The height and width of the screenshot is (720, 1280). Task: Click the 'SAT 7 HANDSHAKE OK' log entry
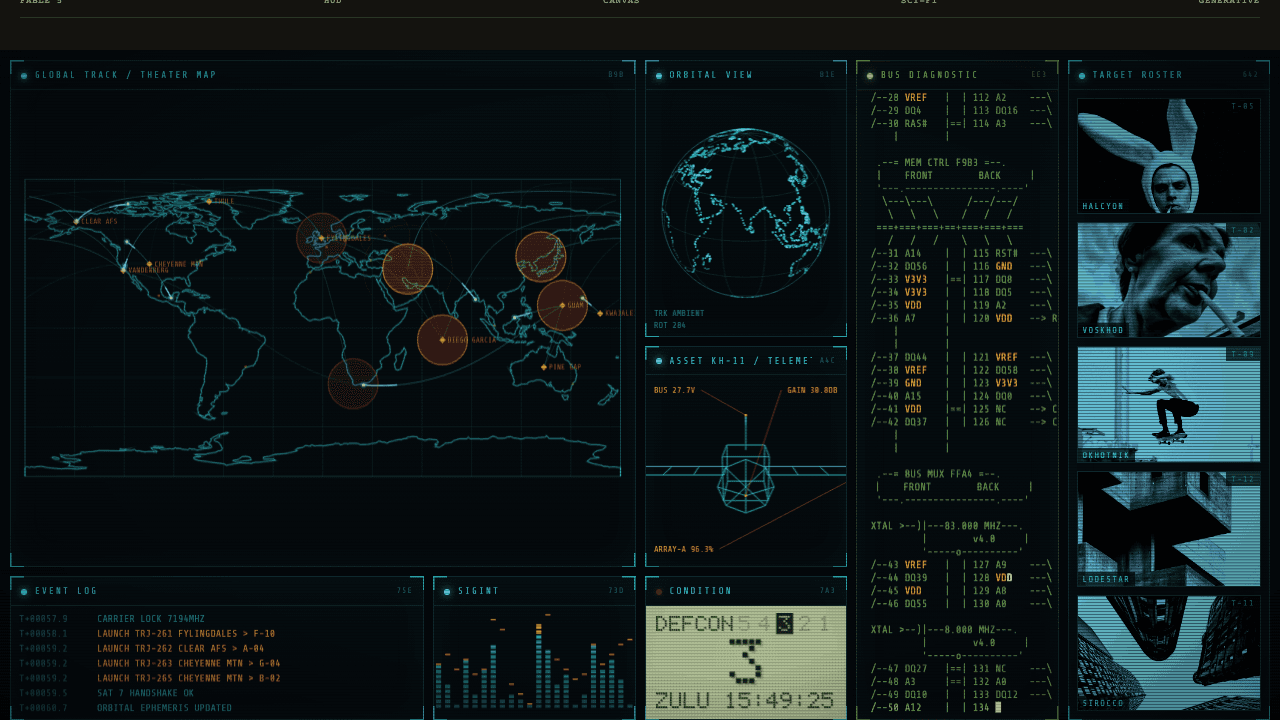coord(146,693)
